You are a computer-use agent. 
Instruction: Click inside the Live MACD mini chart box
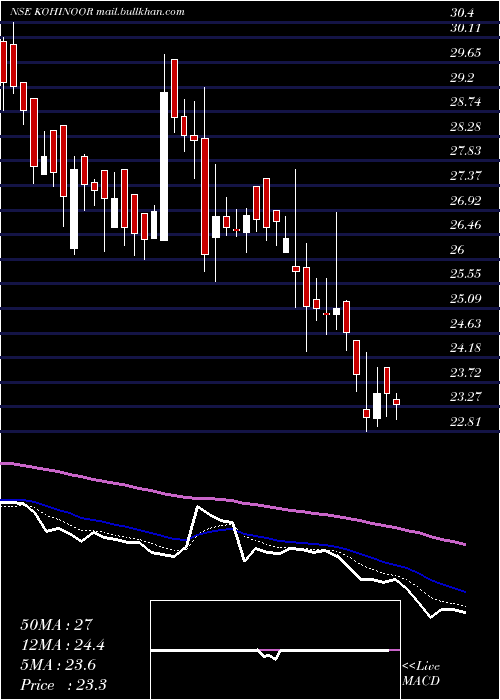click(x=275, y=650)
